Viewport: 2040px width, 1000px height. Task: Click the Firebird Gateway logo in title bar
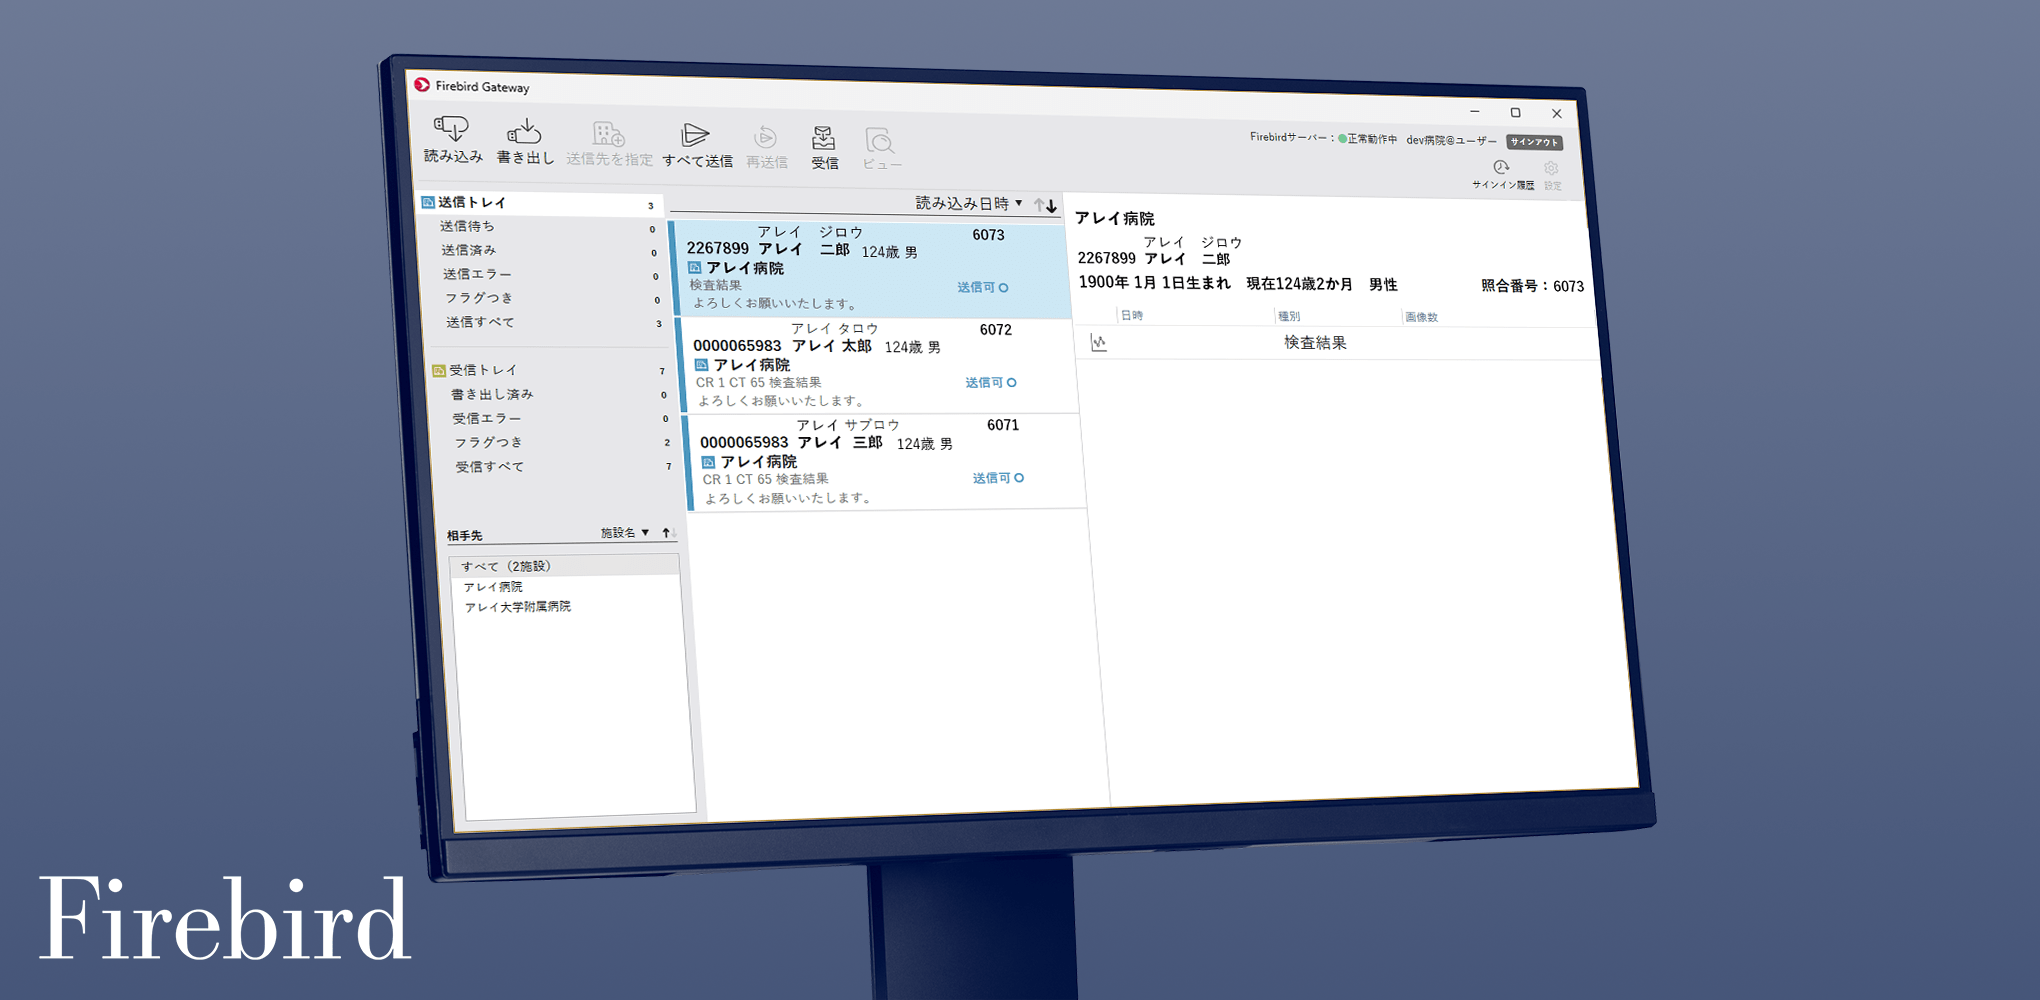pos(422,85)
